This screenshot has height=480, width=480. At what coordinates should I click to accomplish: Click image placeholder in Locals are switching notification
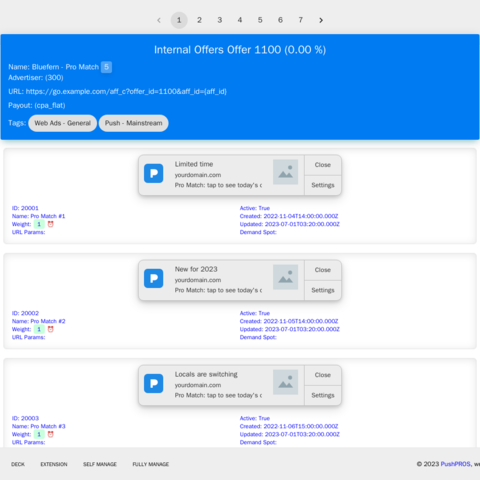tap(285, 382)
